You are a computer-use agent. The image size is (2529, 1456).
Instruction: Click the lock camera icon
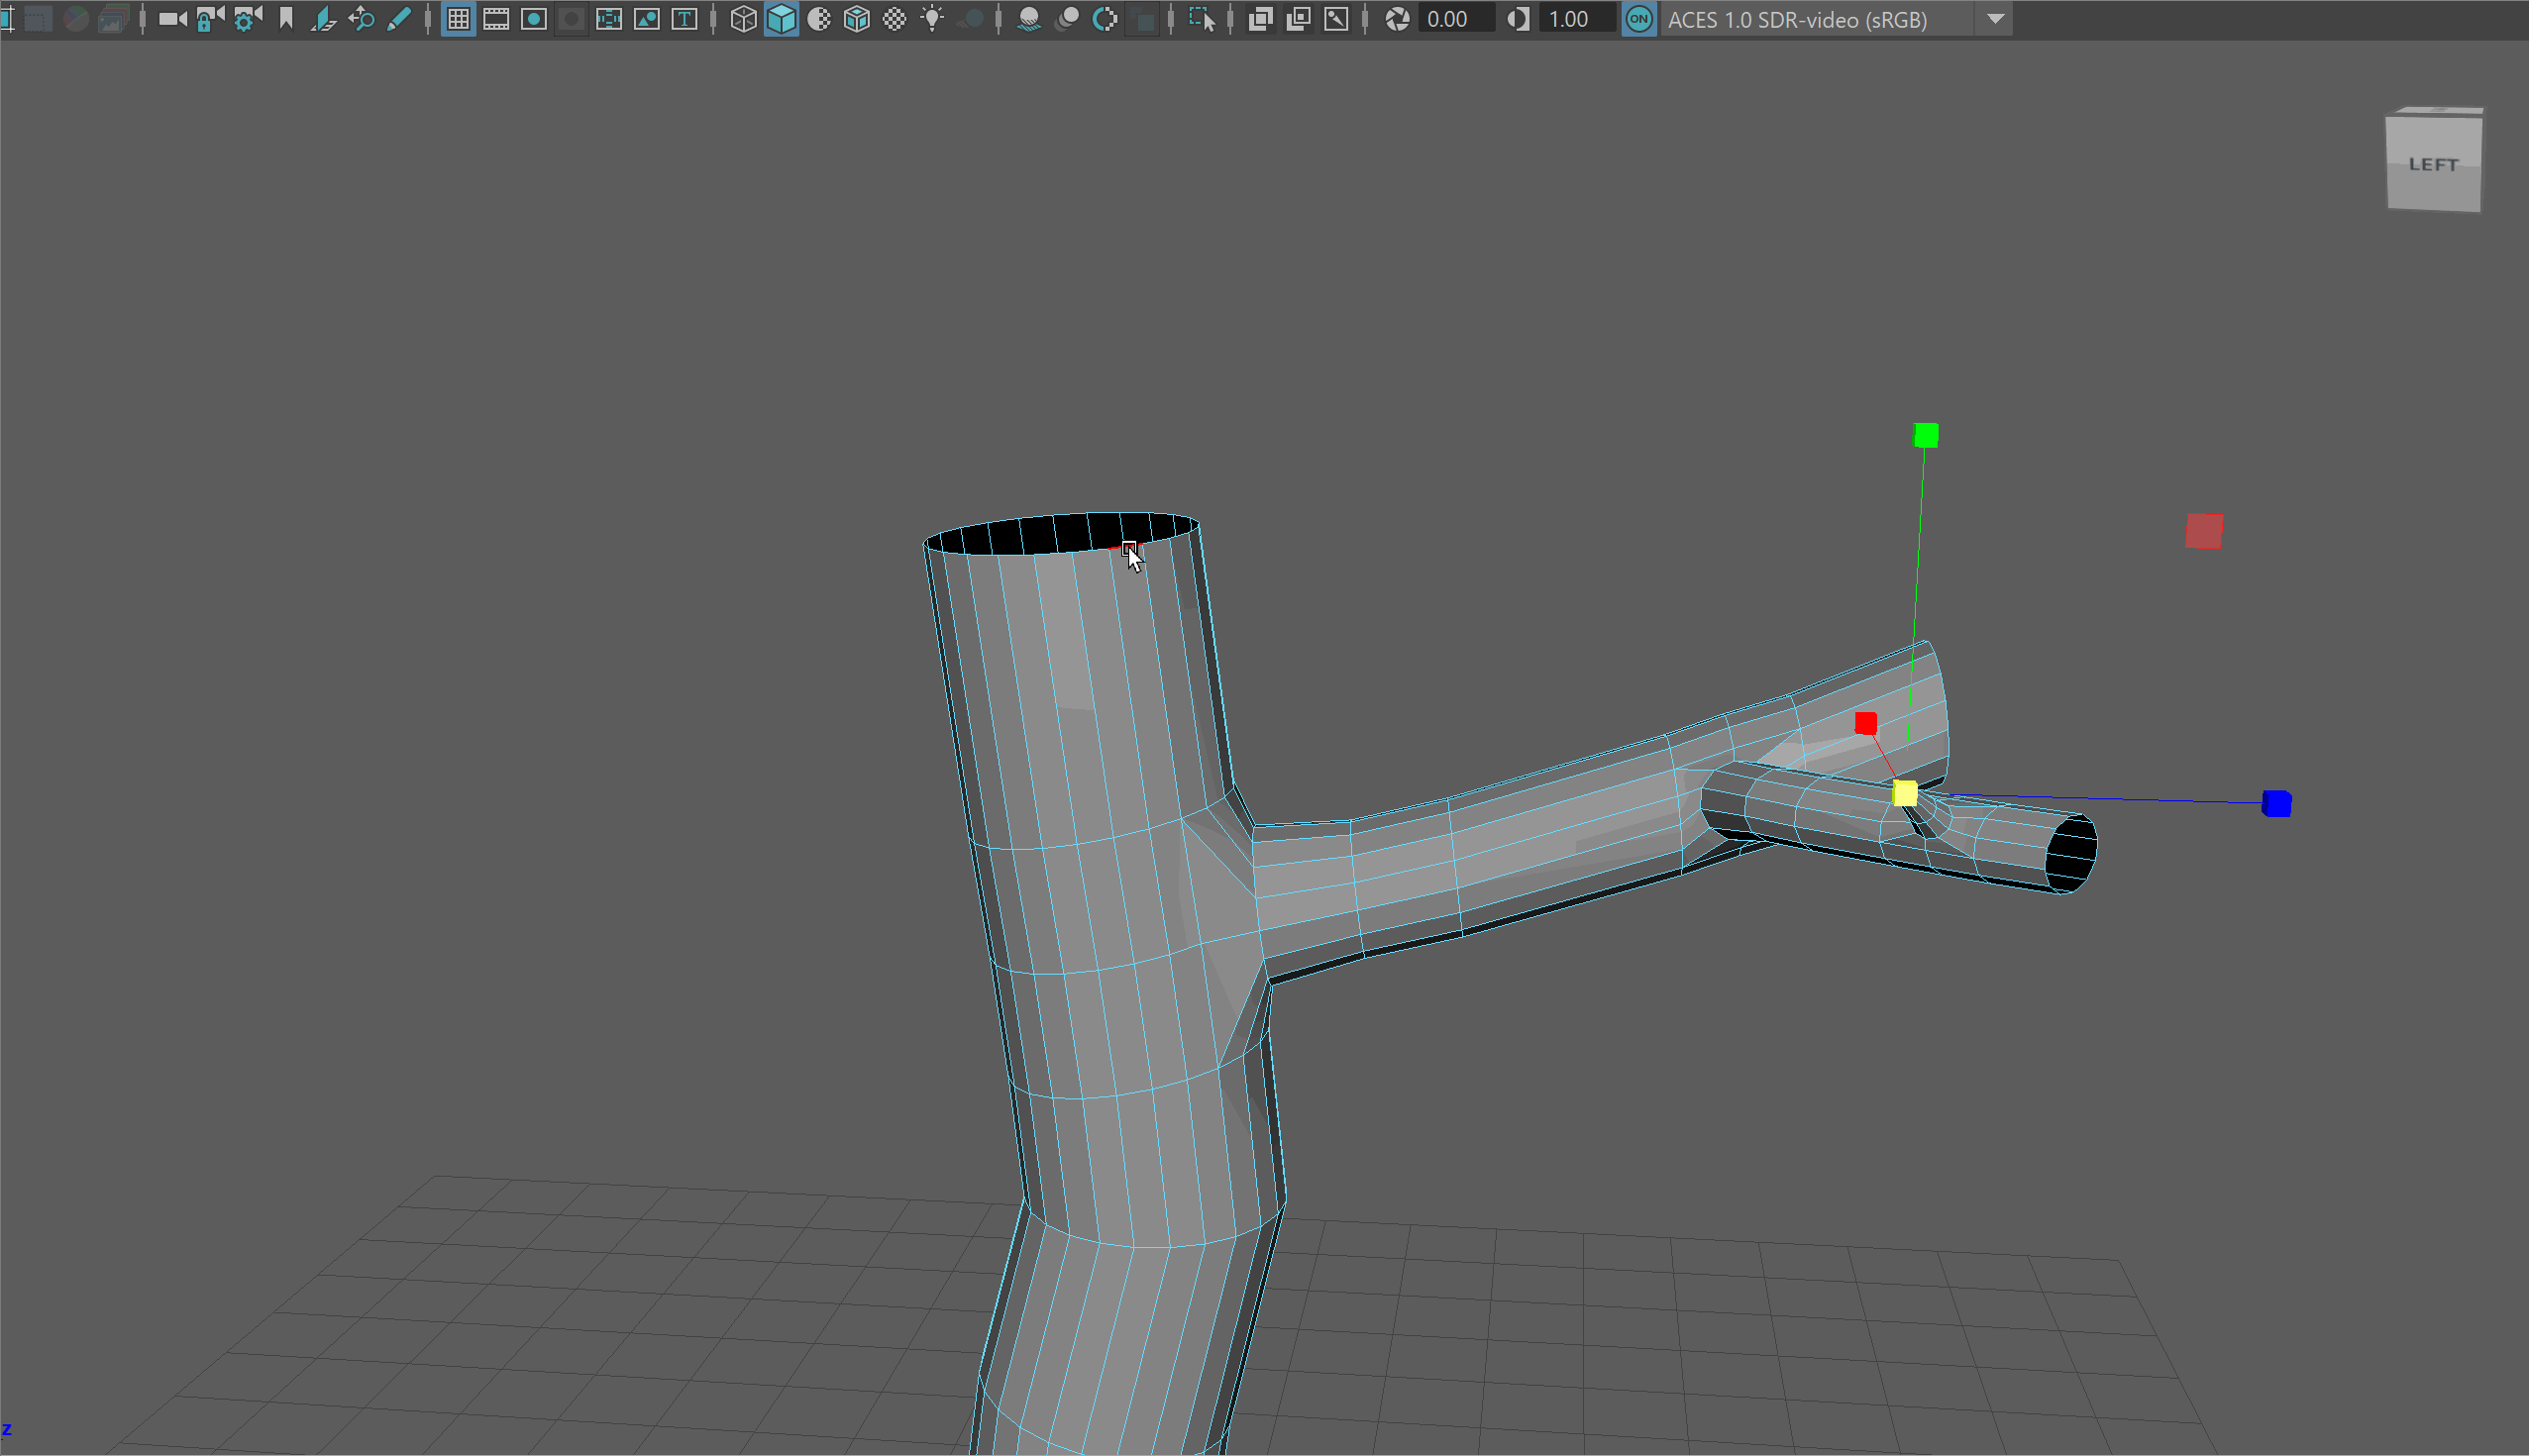pos(209,19)
